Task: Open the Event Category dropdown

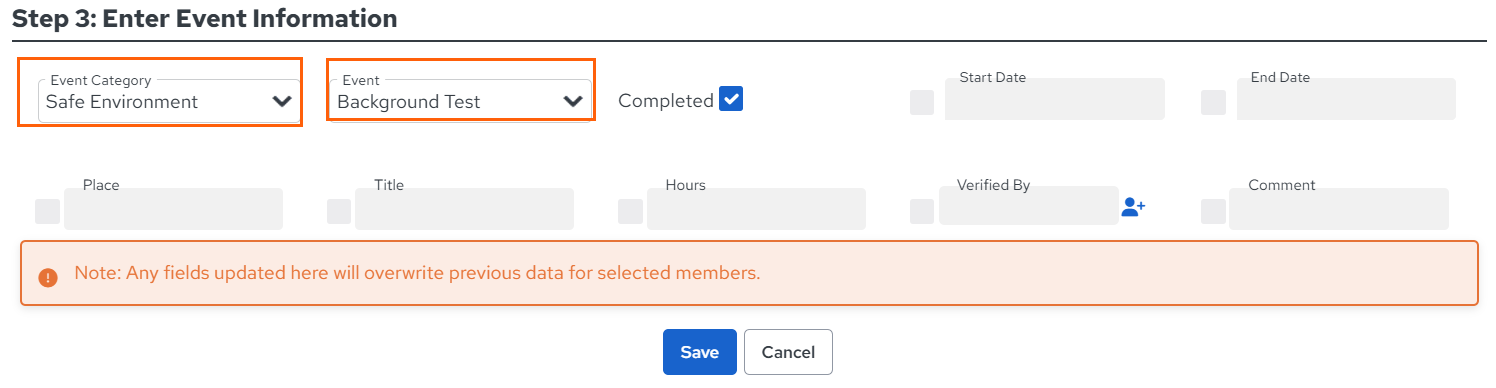Action: [169, 101]
